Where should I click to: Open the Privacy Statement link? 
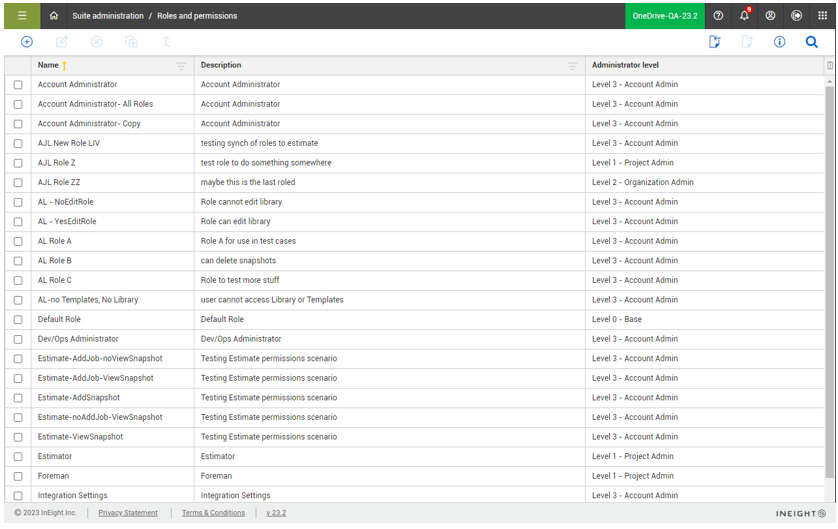[128, 513]
